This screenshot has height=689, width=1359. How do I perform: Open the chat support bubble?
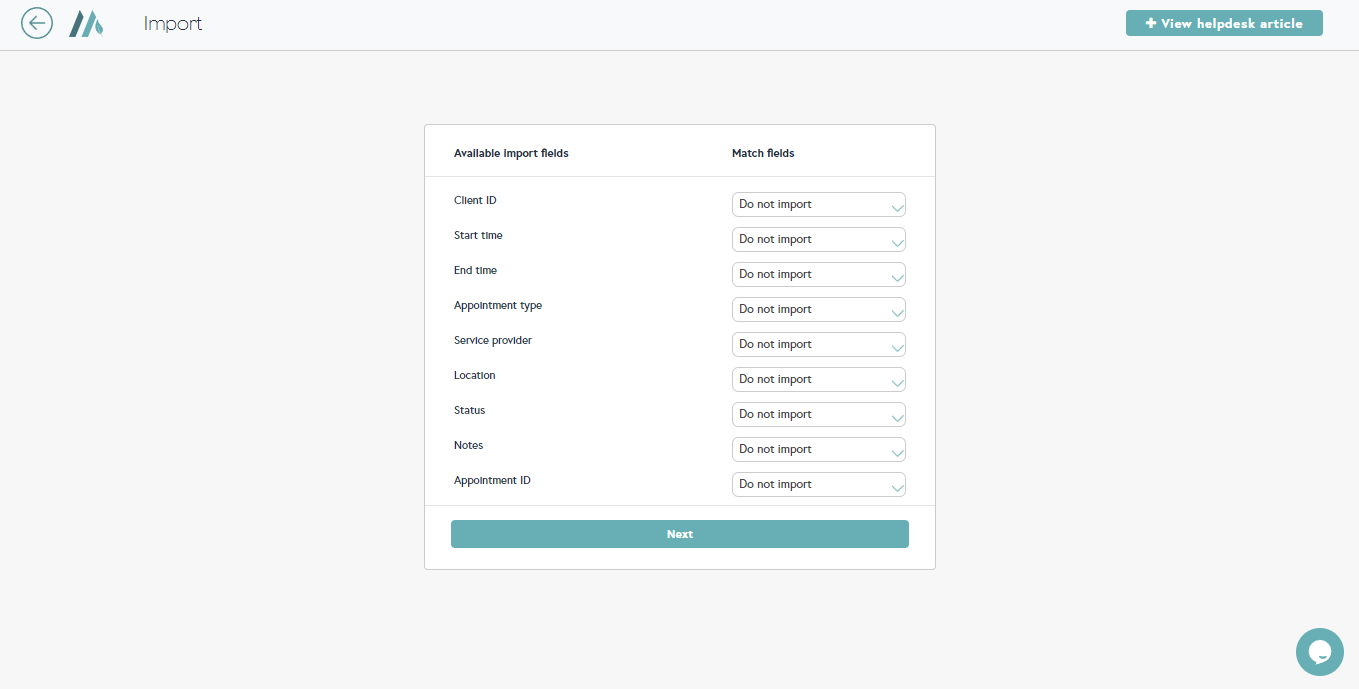(x=1319, y=652)
